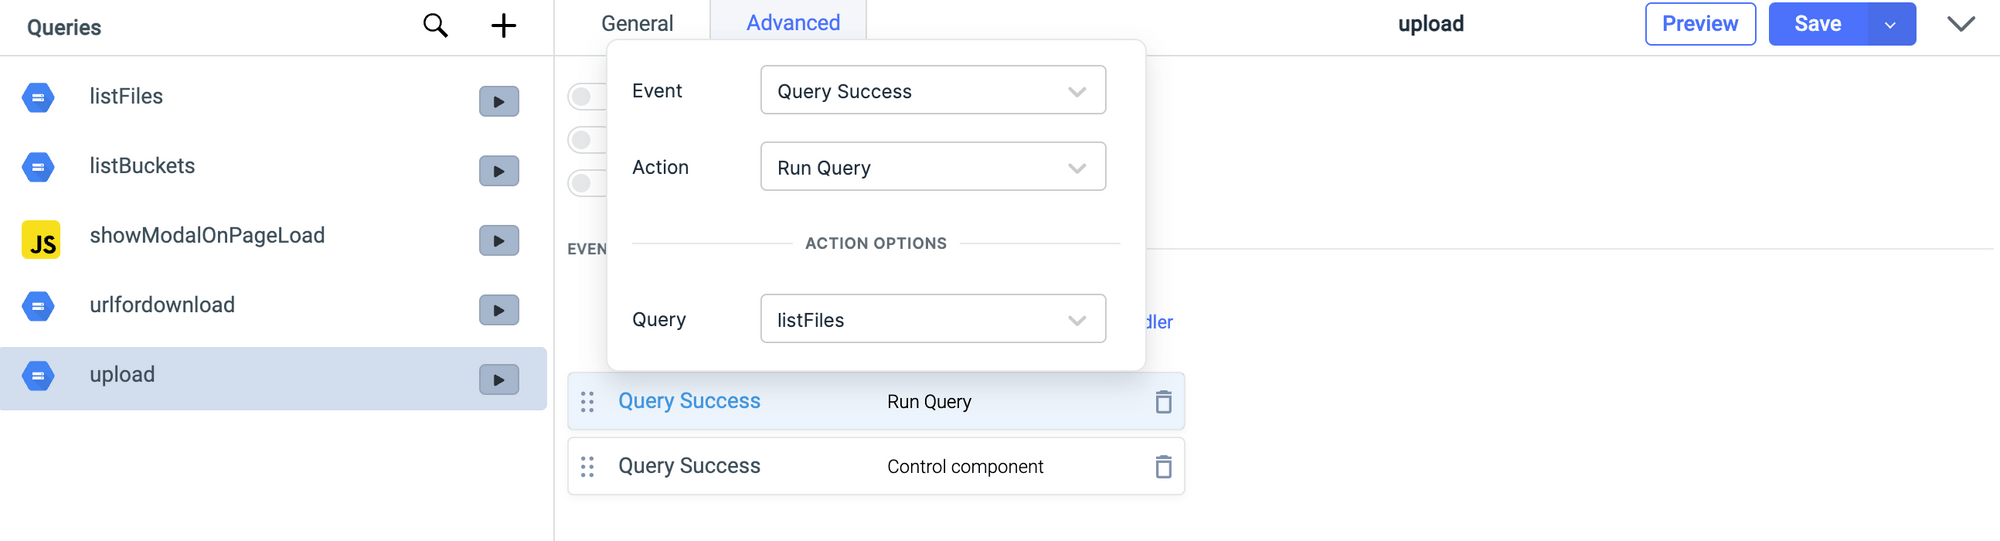The image size is (2000, 541).
Task: Click the Preview button
Action: (x=1700, y=24)
